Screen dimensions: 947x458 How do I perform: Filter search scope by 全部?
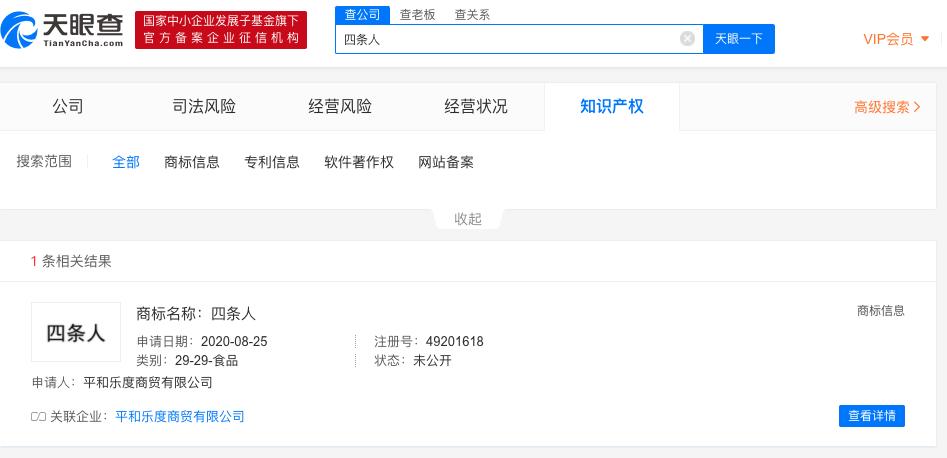[x=126, y=162]
